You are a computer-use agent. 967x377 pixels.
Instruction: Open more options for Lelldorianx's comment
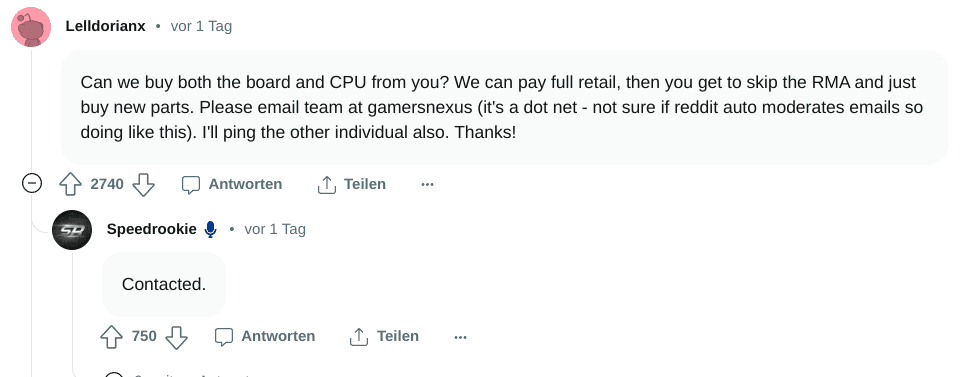point(427,184)
